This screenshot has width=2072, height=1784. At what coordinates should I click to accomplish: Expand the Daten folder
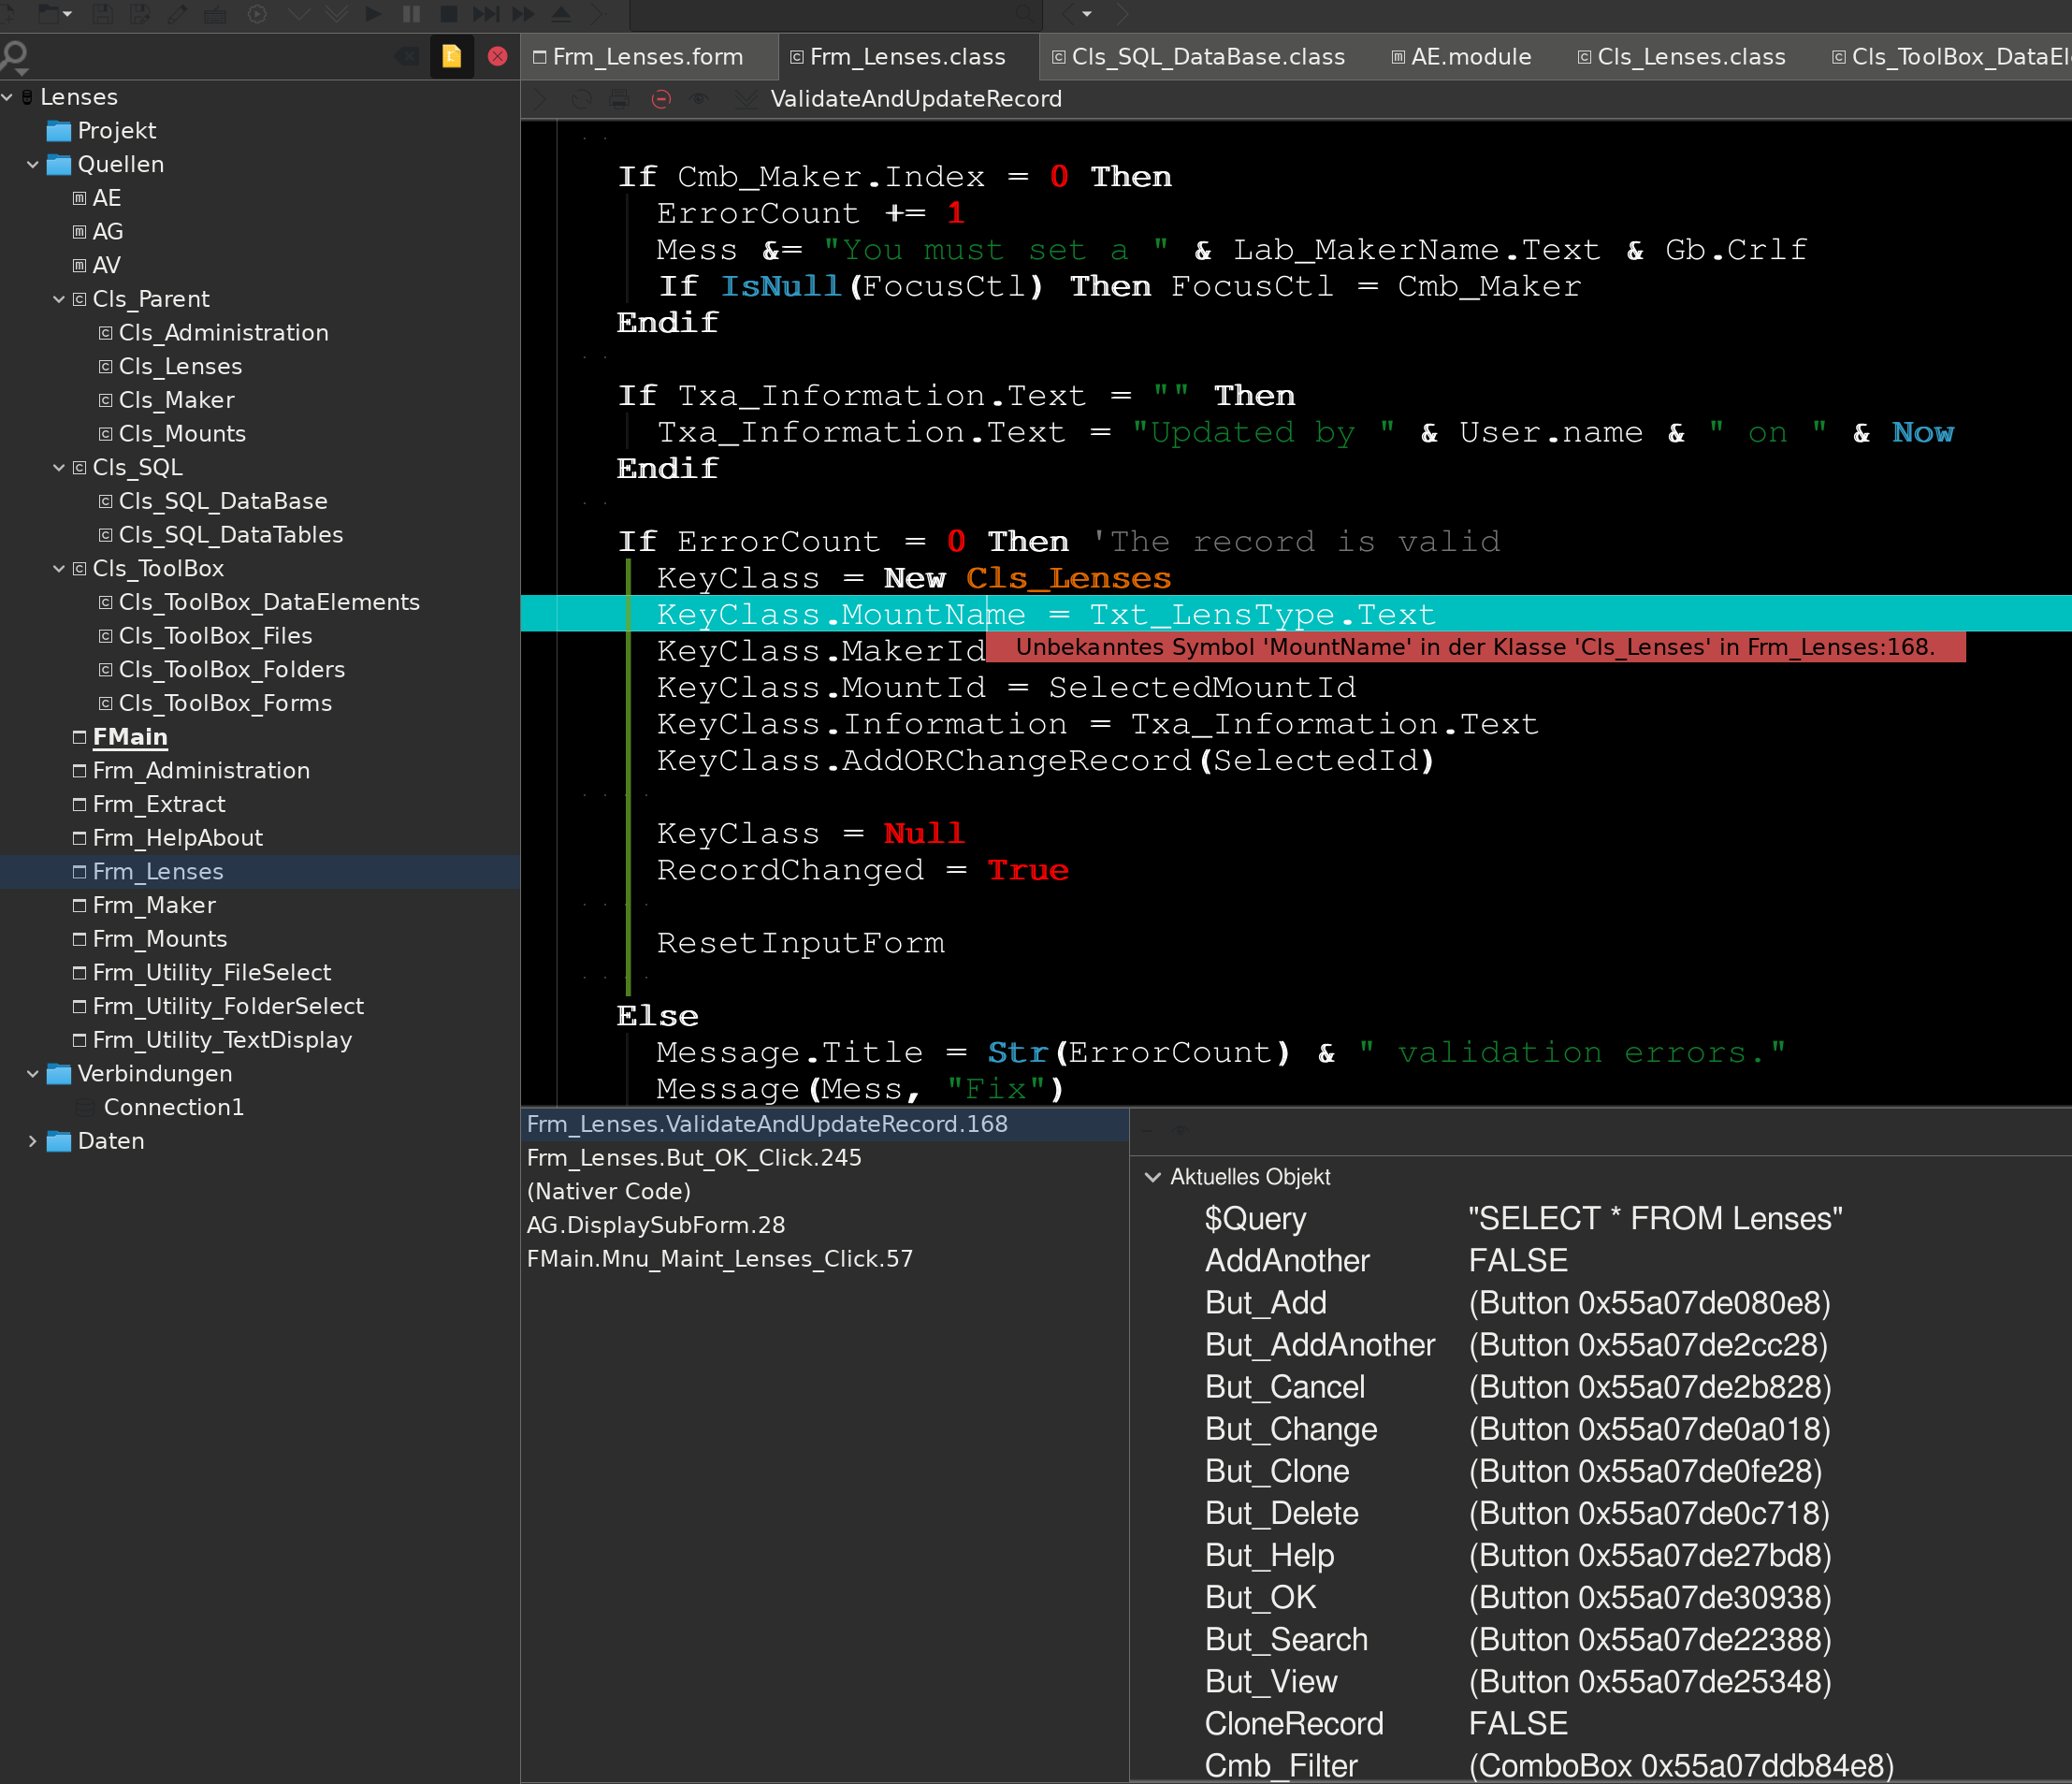pos(33,1141)
